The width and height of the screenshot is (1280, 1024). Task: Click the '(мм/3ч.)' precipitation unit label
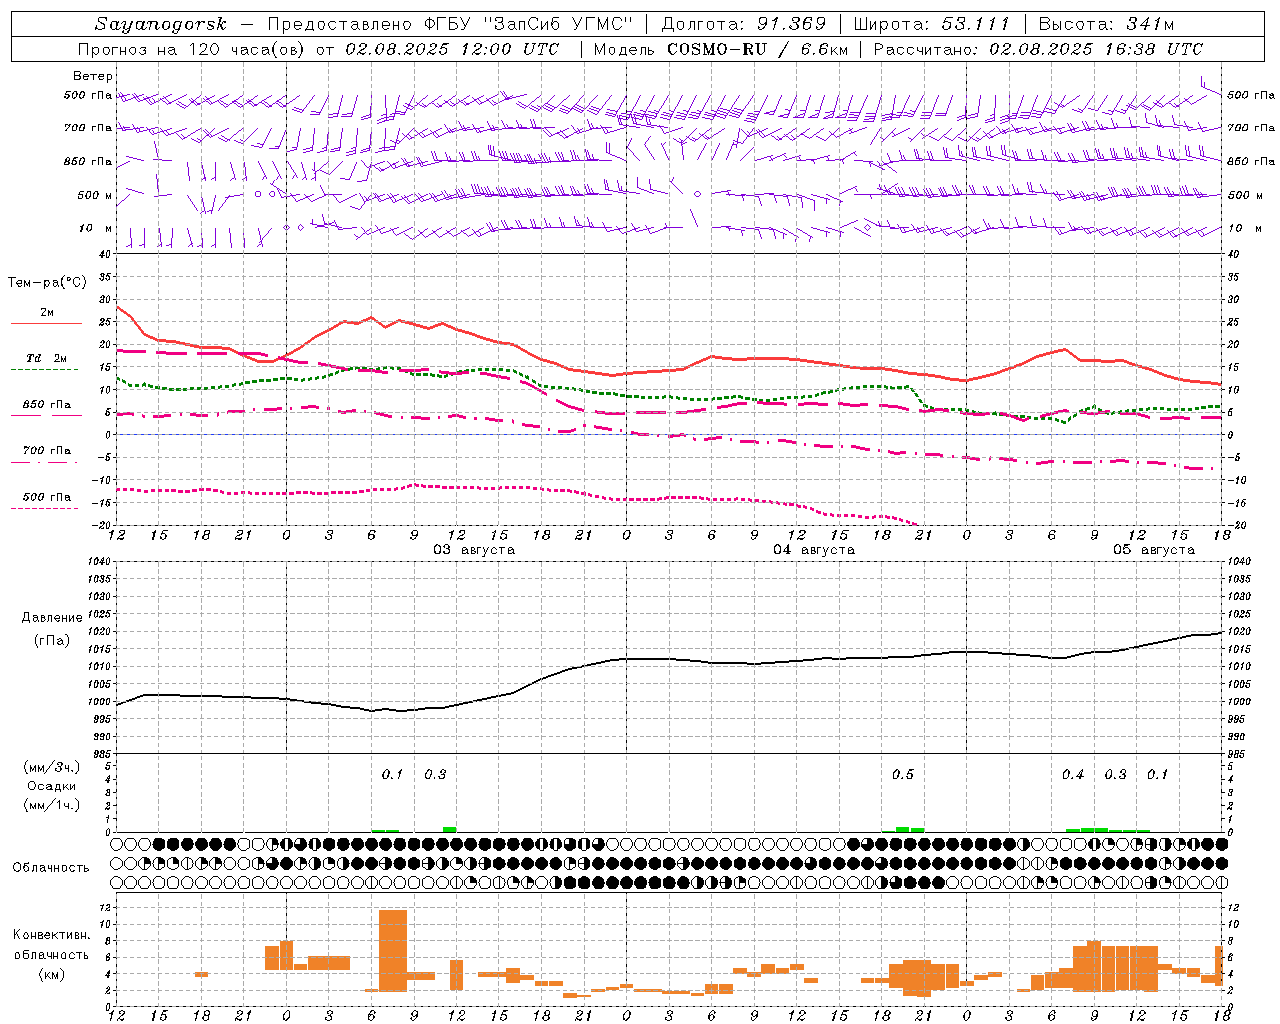(52, 767)
